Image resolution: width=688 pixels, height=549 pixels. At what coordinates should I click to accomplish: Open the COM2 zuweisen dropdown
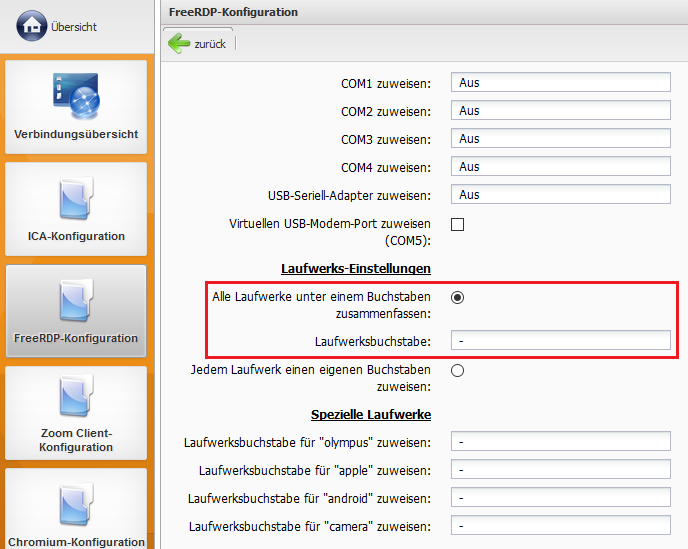(560, 111)
